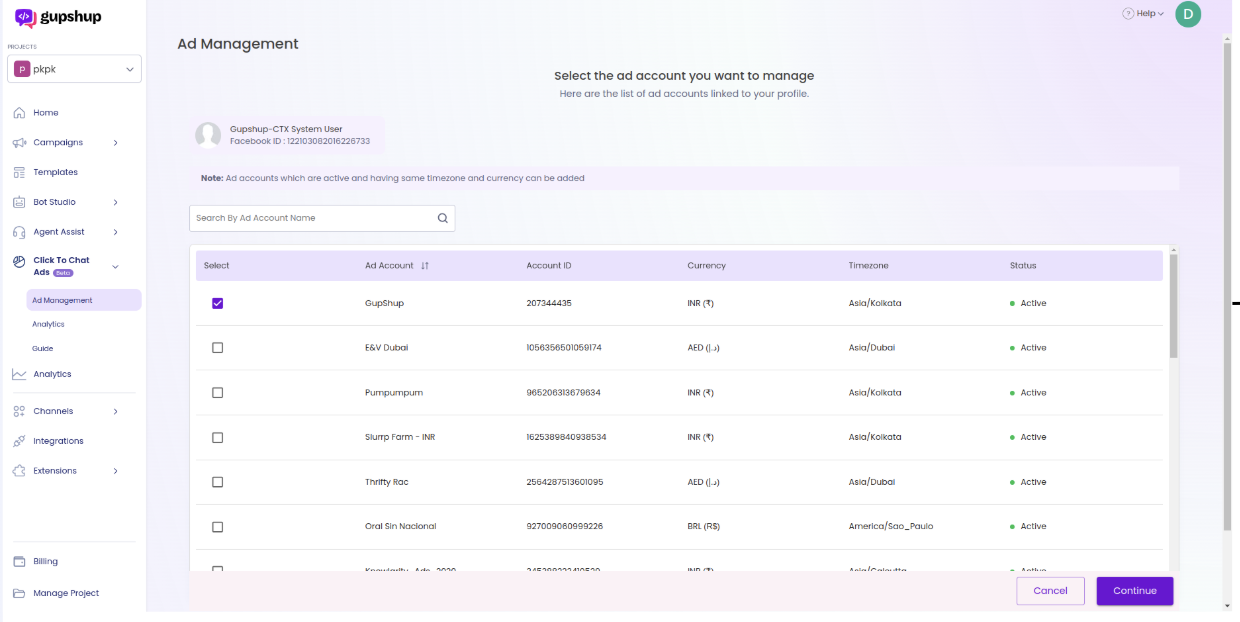Click the America/Sao_Paulo timezone cell
This screenshot has width=1240, height=622.
[x=891, y=527]
